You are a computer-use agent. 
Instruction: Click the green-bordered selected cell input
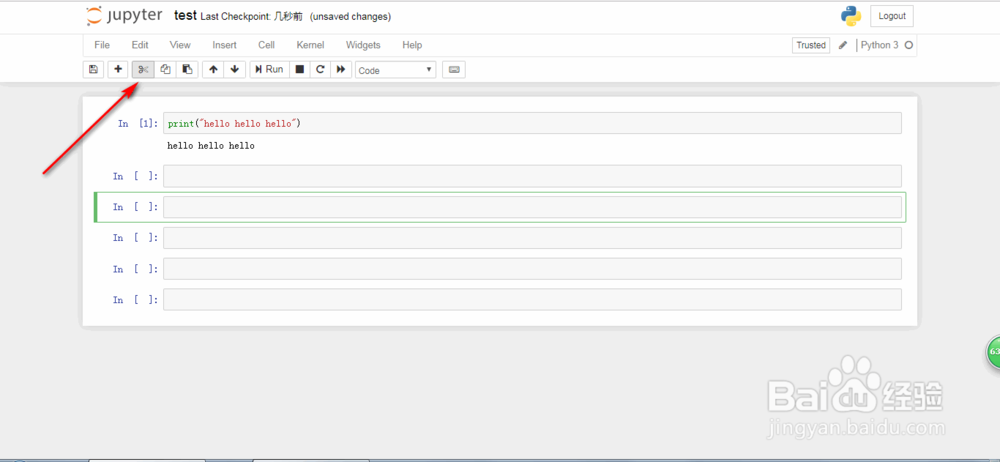(532, 207)
